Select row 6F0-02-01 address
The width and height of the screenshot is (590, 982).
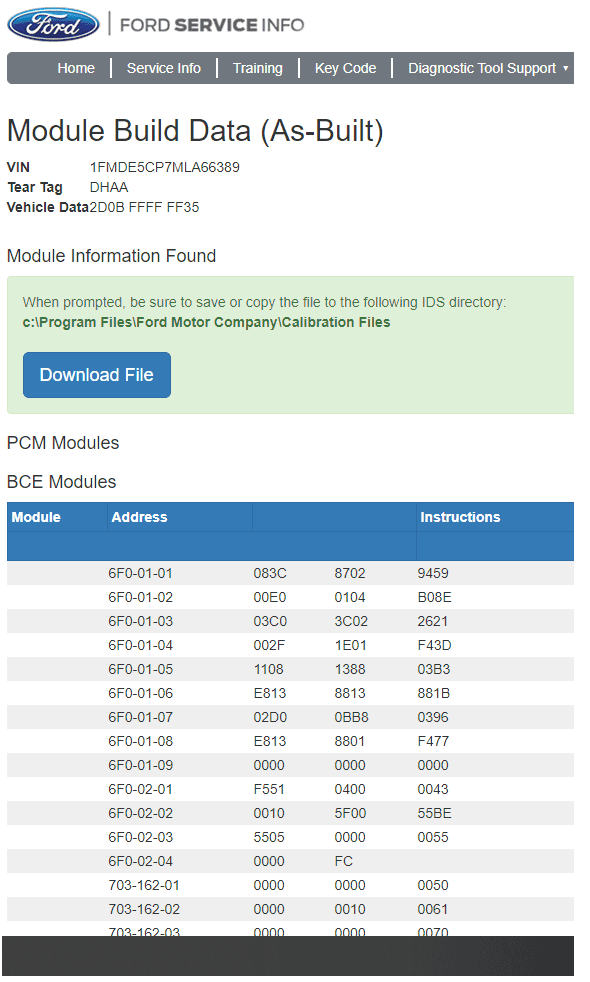(140, 789)
